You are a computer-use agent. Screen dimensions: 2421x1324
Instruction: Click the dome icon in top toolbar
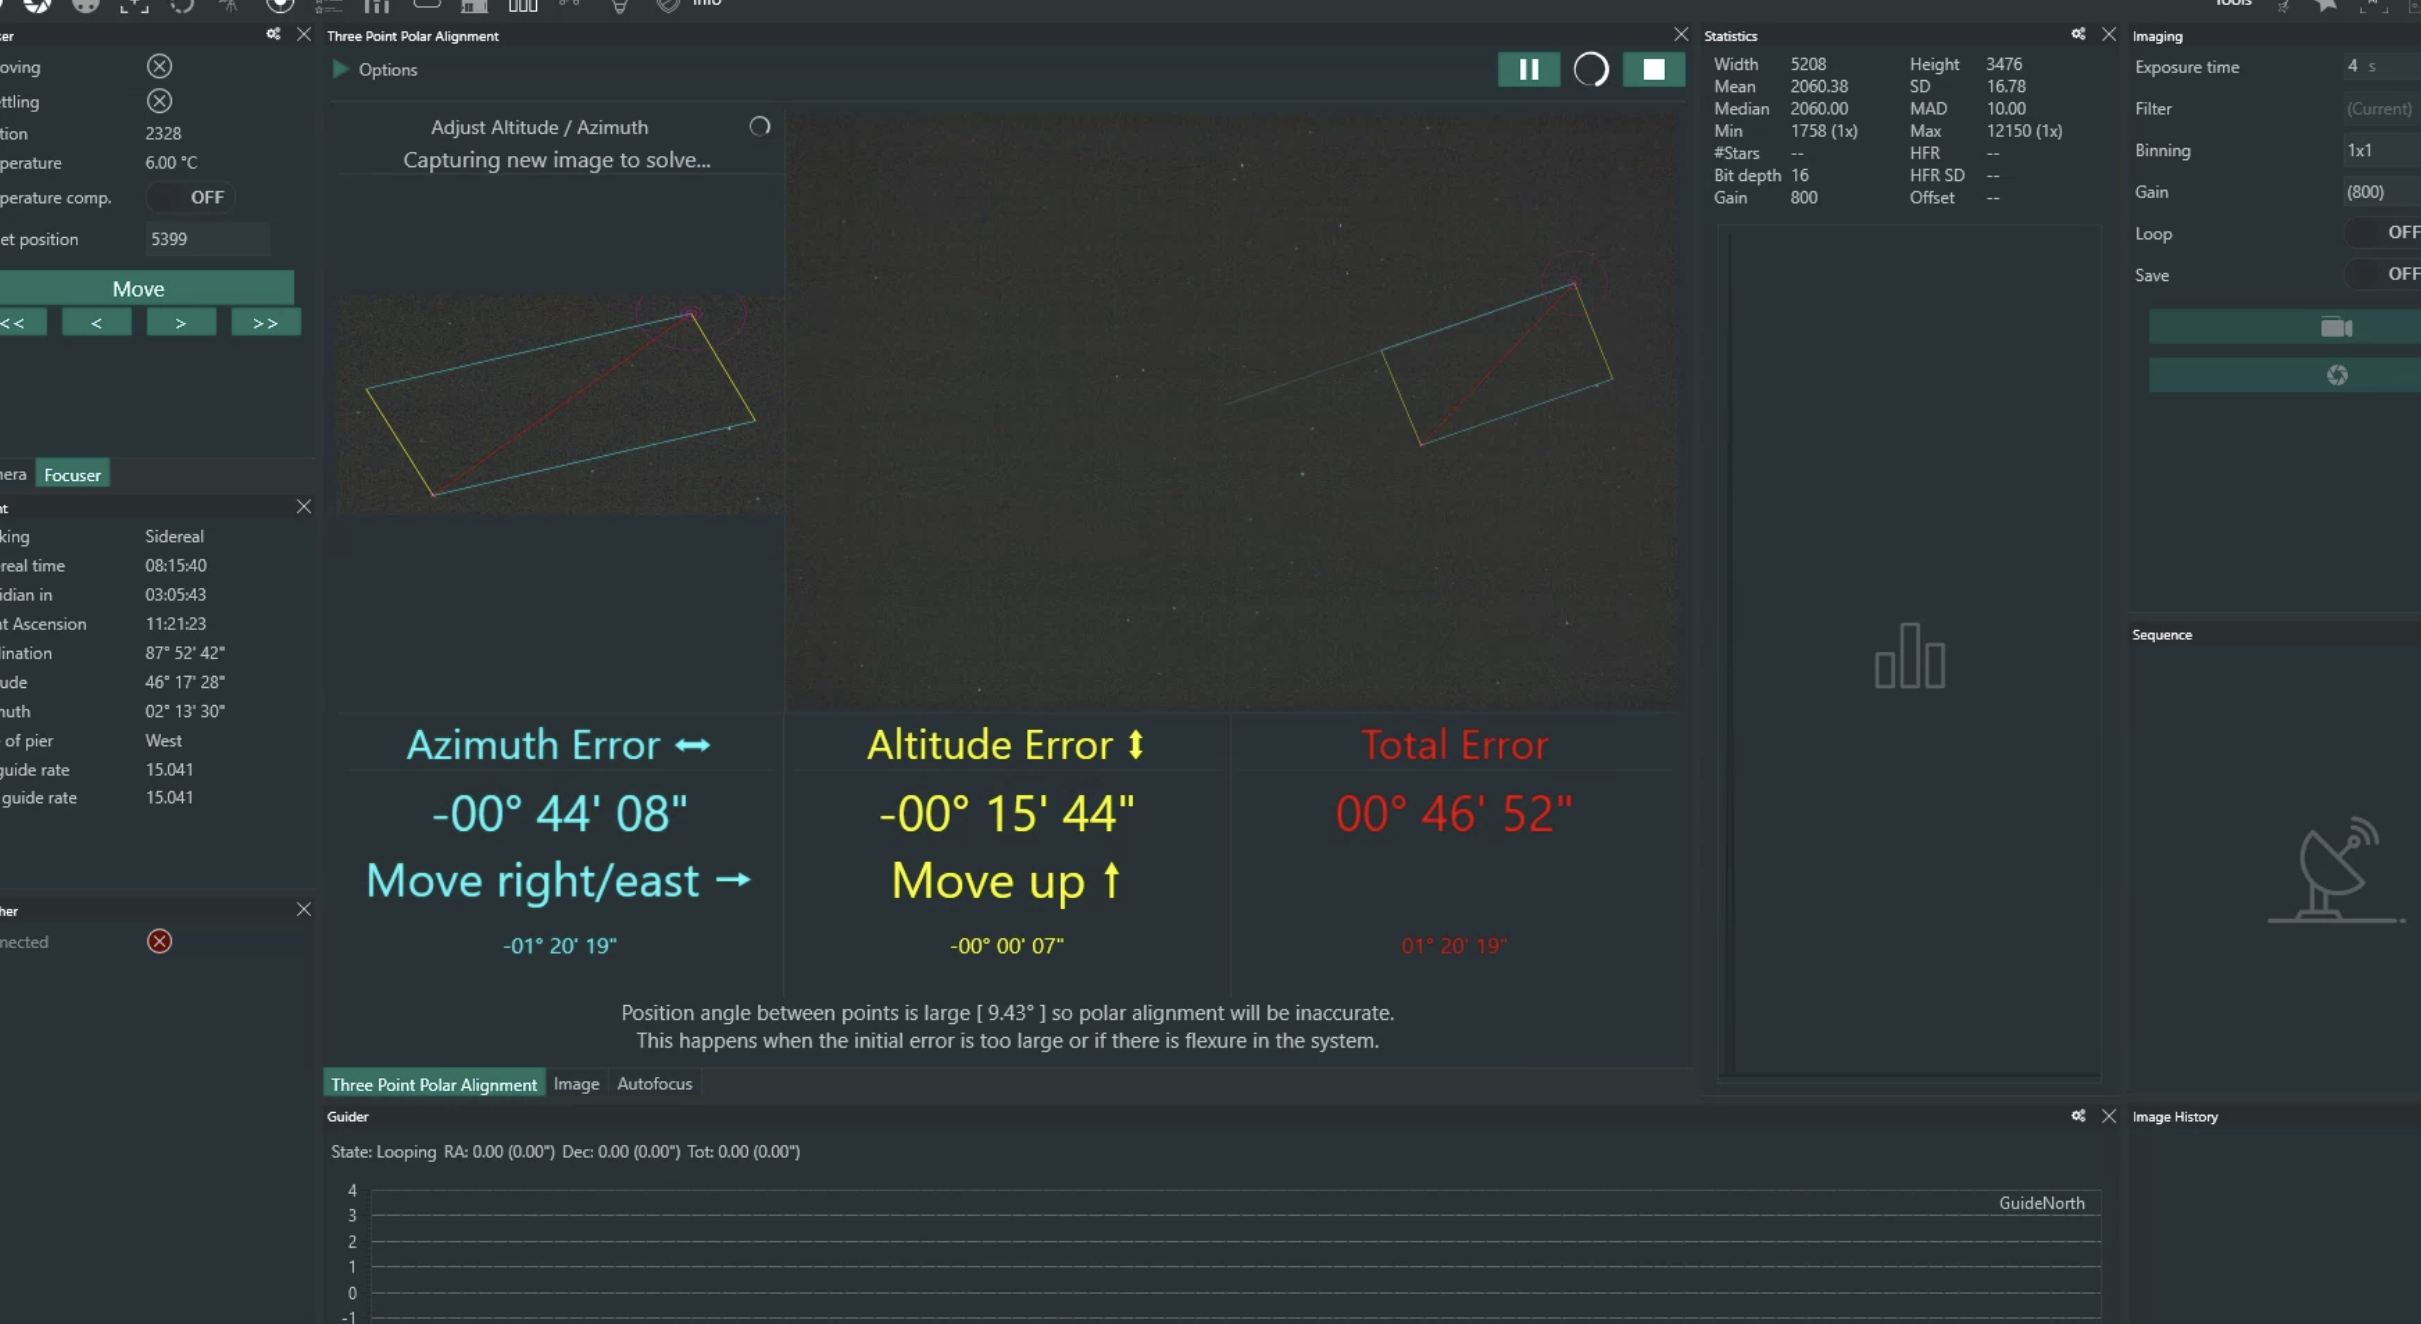click(474, 6)
